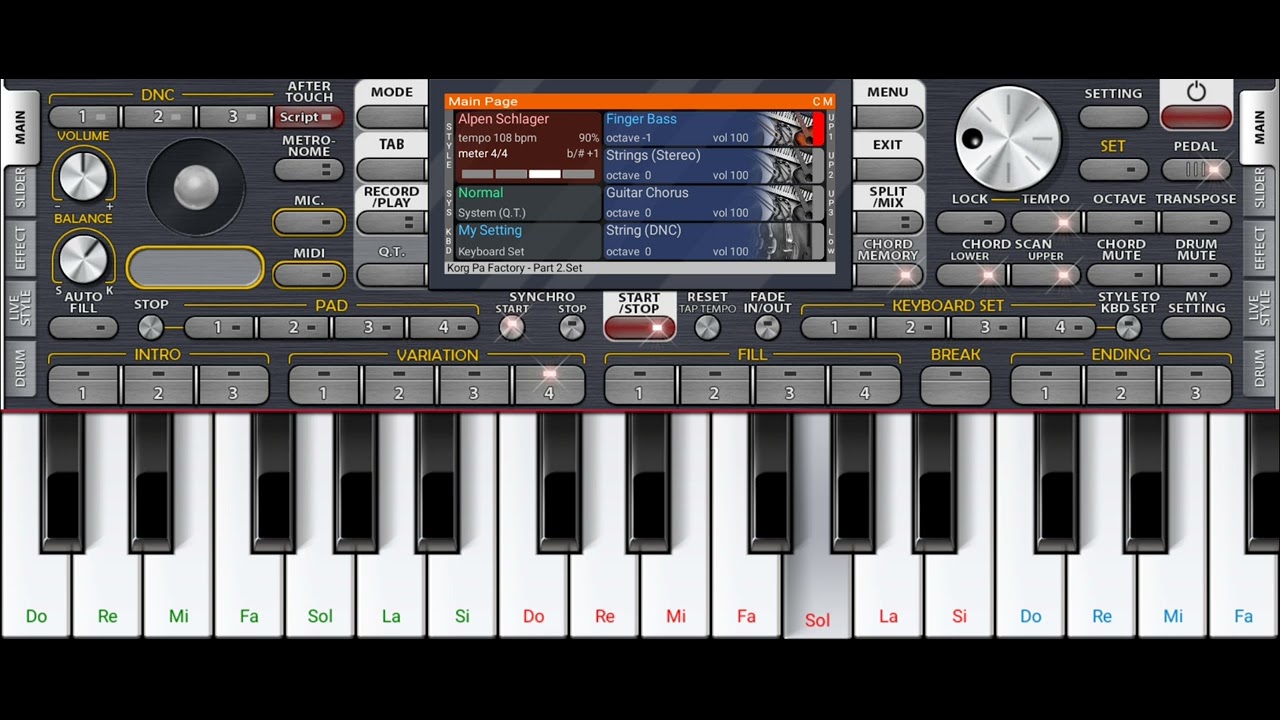Select DNC button 3
Screen dimensions: 1280x720
pos(234,117)
